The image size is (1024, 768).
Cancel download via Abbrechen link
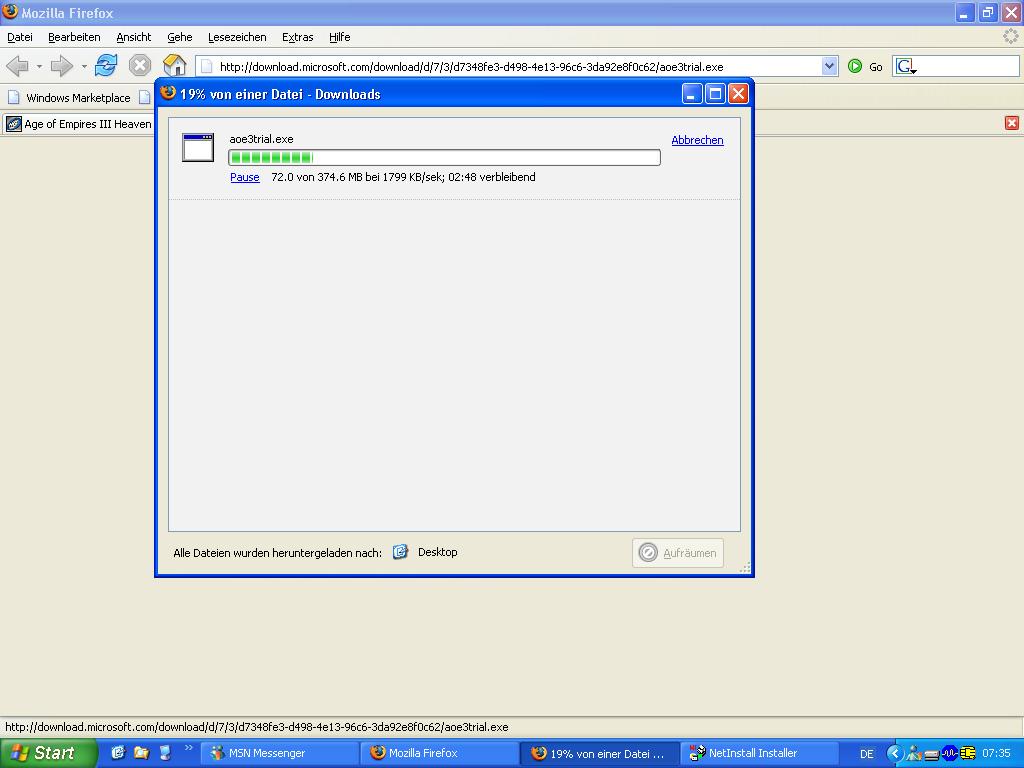tap(697, 140)
